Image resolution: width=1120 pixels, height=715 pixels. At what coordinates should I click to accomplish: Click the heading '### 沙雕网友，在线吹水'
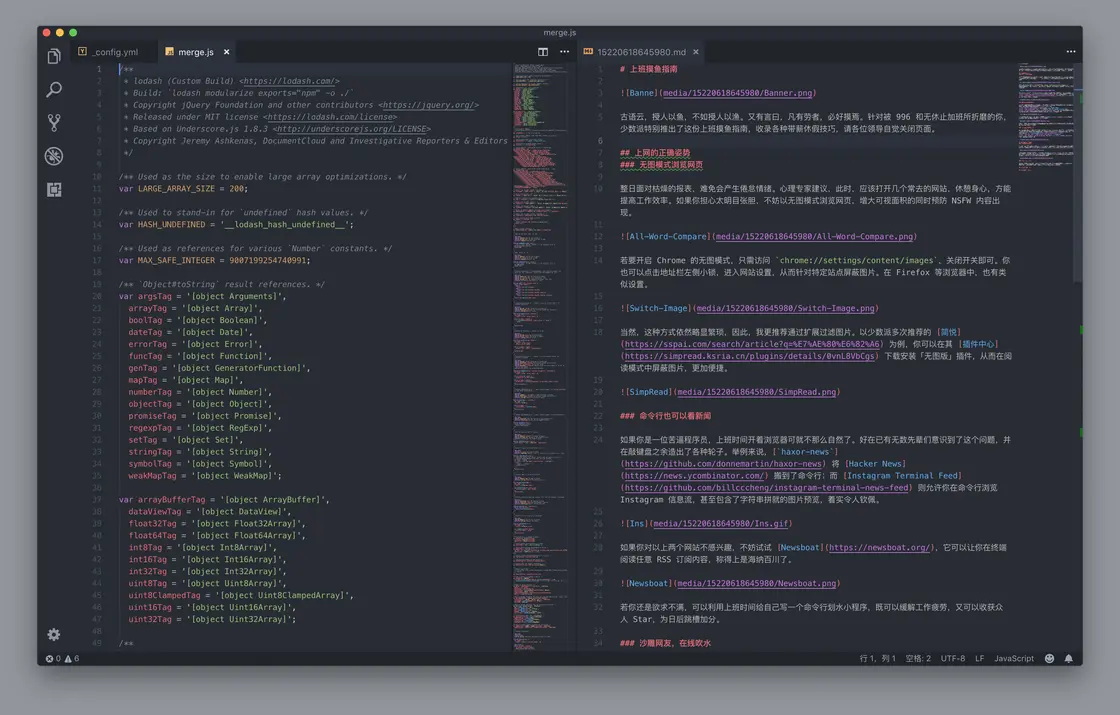[x=665, y=643]
